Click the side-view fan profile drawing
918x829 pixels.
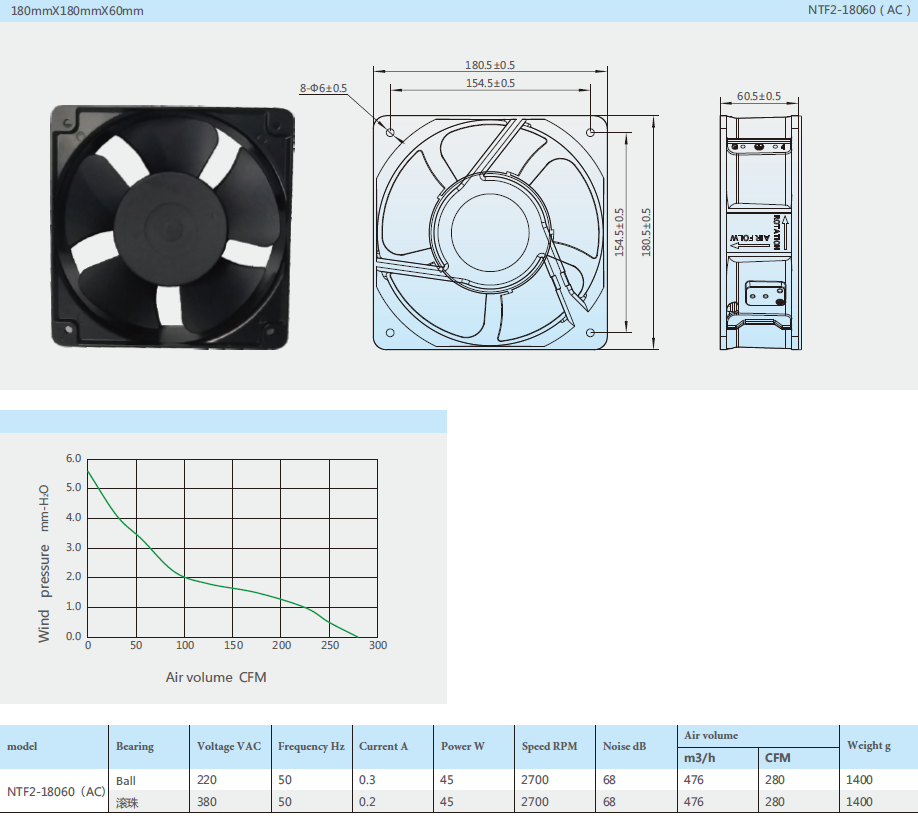[760, 232]
